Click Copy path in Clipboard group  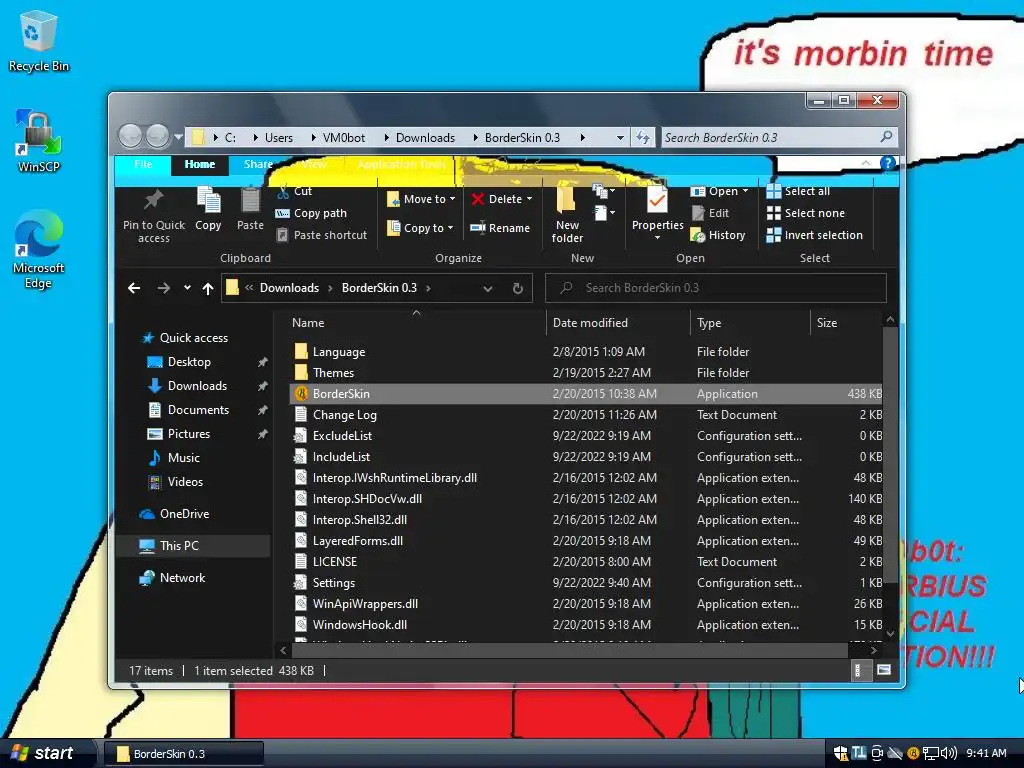[312, 214]
